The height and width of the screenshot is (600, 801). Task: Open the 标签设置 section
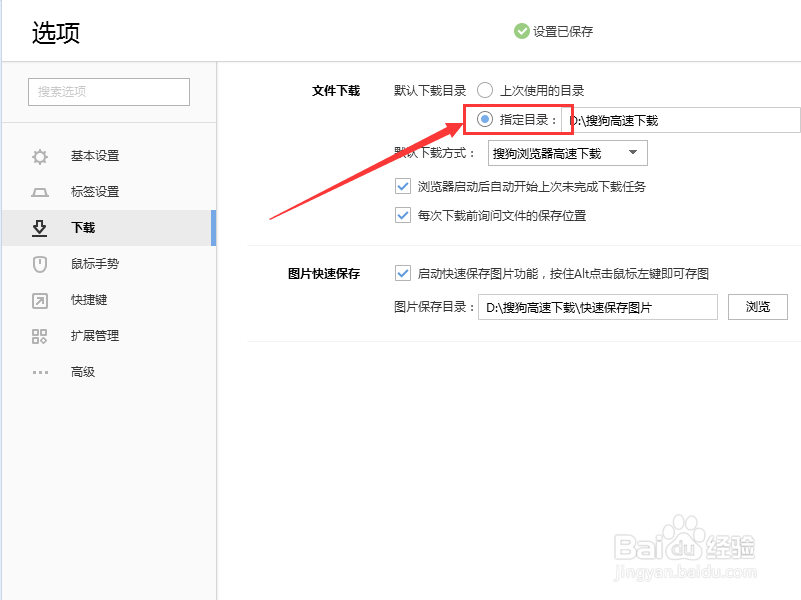(109, 192)
